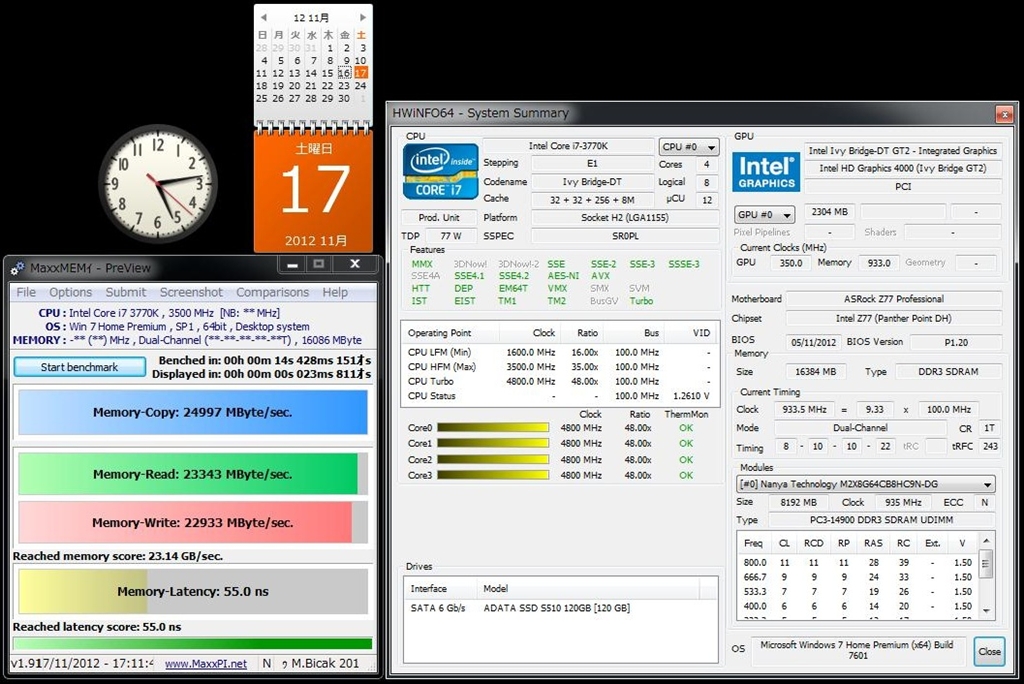This screenshot has width=1024, height=684.
Task: Click the Close button in HWiNFO64
Action: [x=989, y=651]
